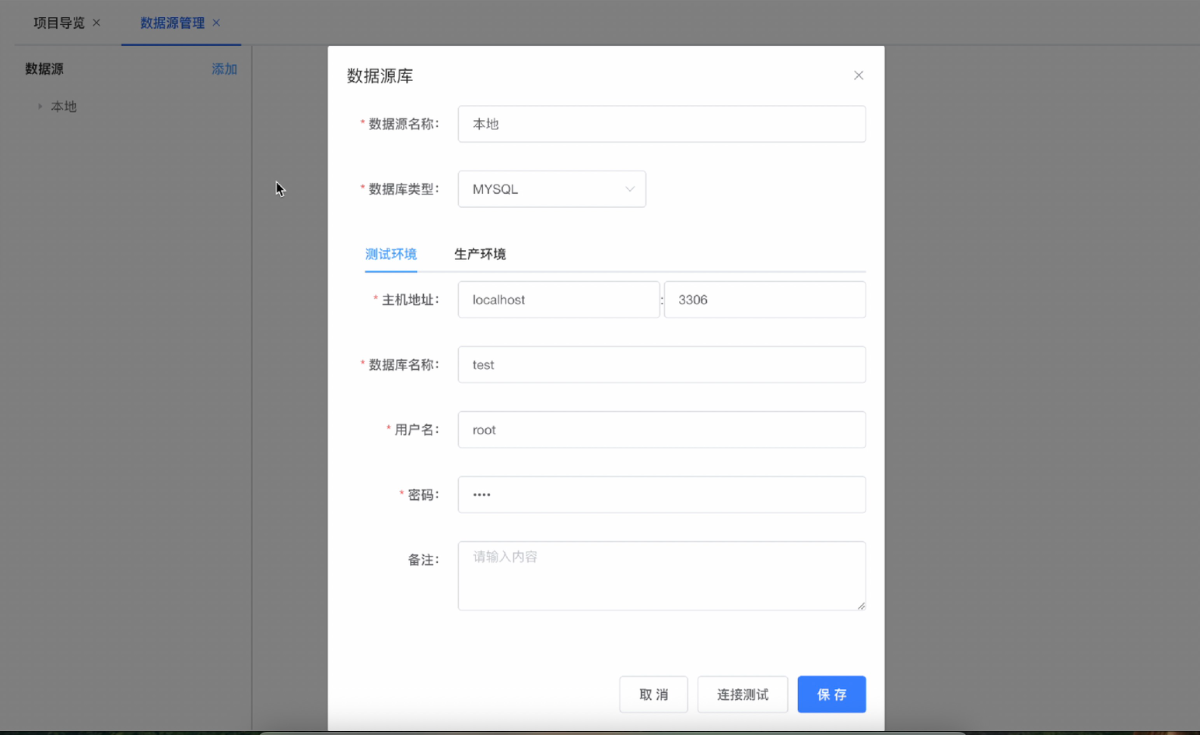Expand the 本地 tree node arrow
This screenshot has height=735, width=1200.
40,106
